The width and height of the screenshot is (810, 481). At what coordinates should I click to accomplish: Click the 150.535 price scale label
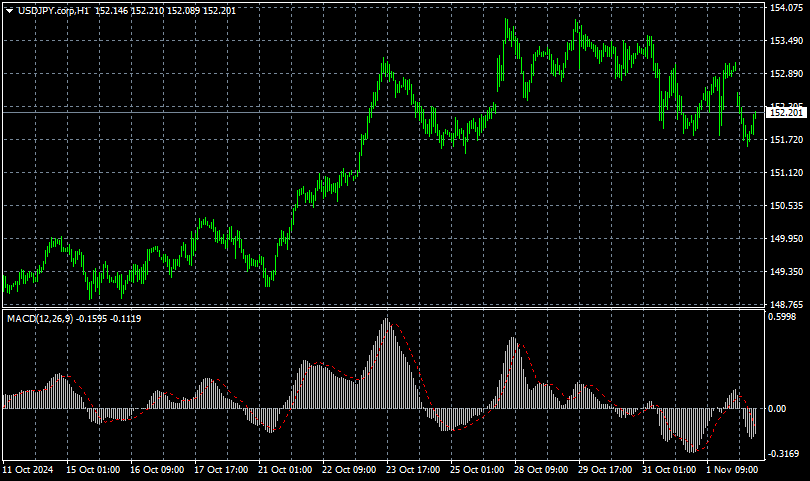786,206
